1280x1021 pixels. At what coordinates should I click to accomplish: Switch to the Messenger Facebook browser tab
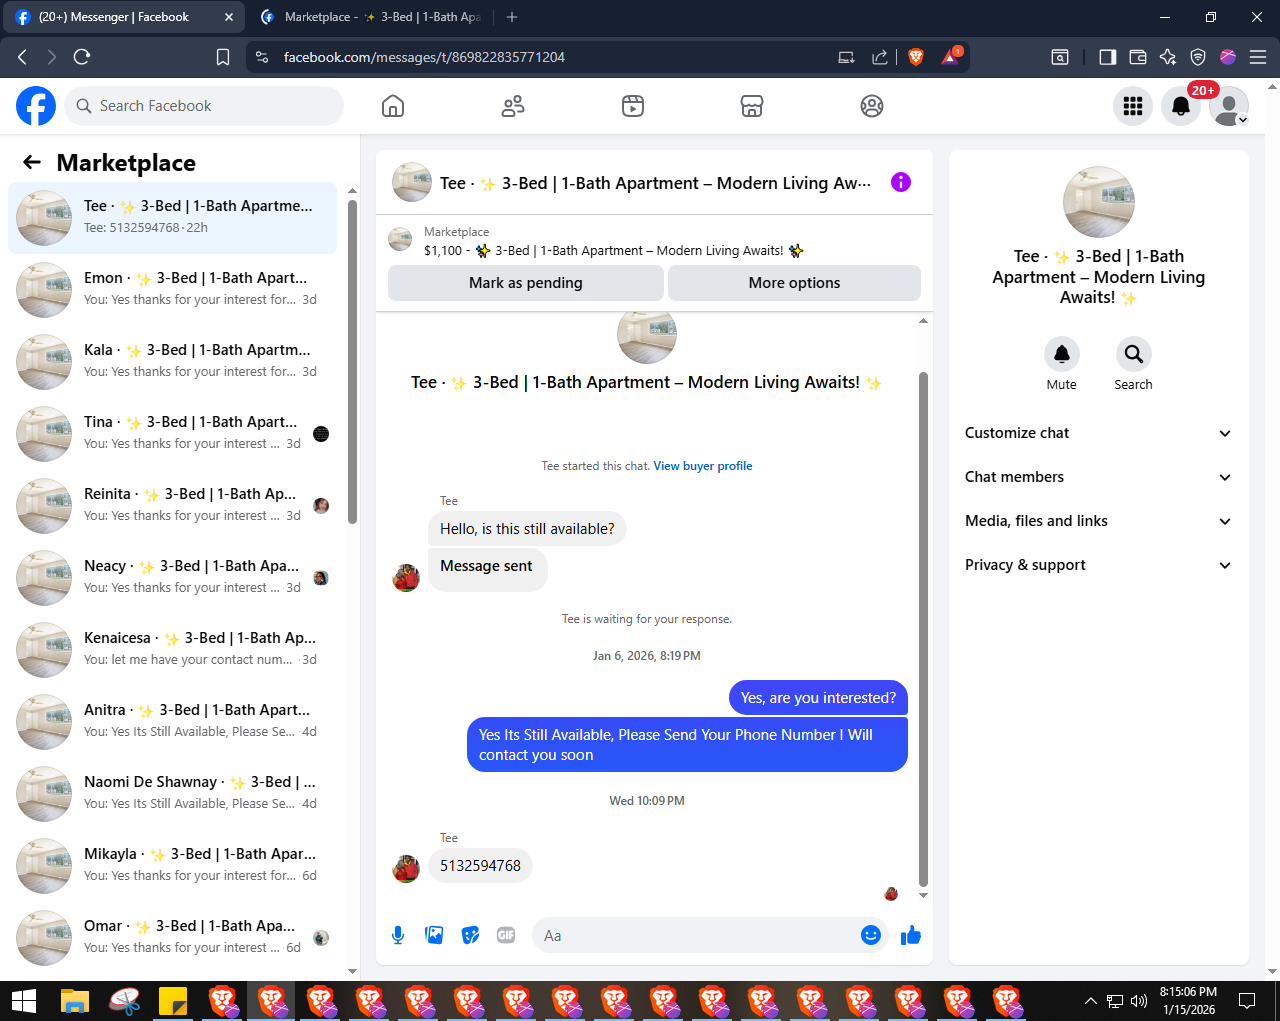coord(124,17)
